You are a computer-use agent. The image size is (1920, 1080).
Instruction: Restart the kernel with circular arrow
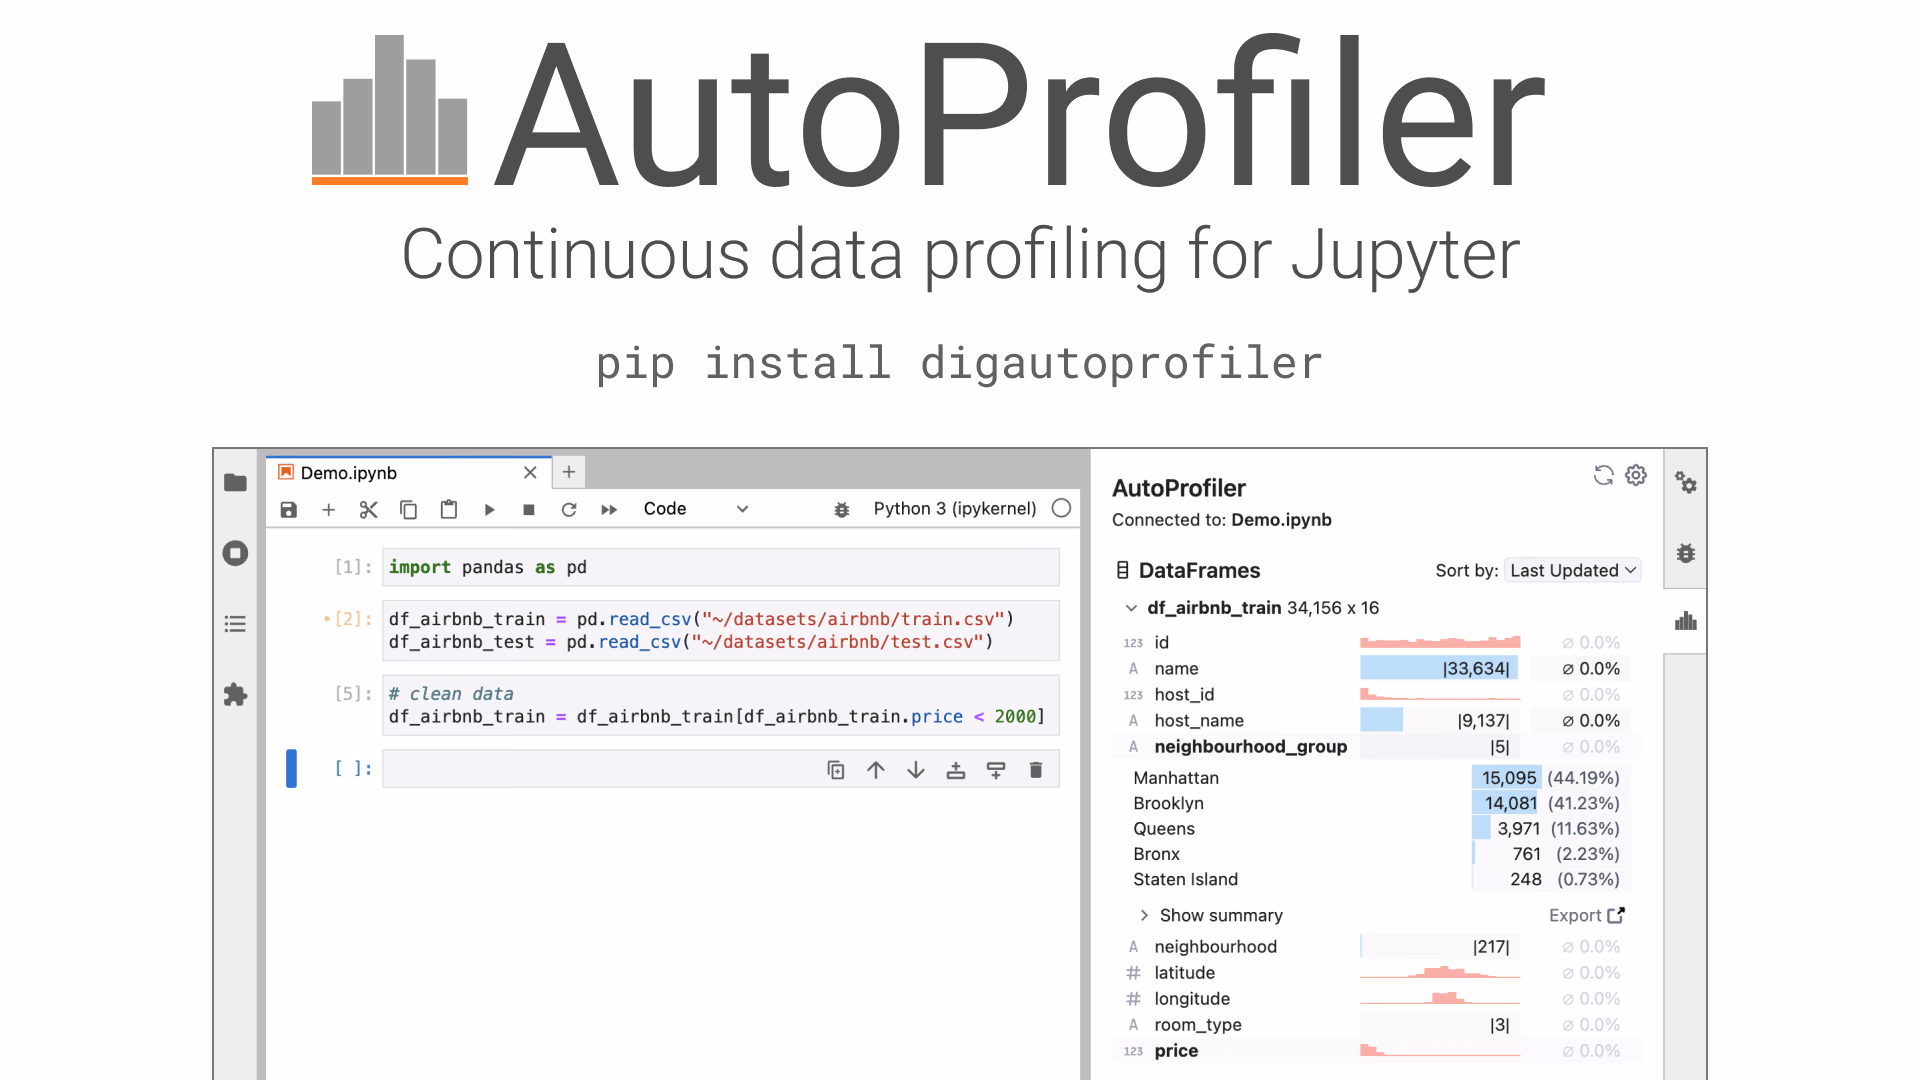[x=569, y=509]
